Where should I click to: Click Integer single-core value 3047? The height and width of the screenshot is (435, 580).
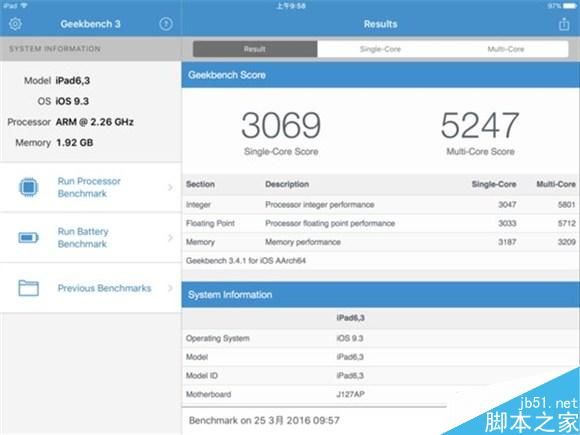tap(507, 205)
